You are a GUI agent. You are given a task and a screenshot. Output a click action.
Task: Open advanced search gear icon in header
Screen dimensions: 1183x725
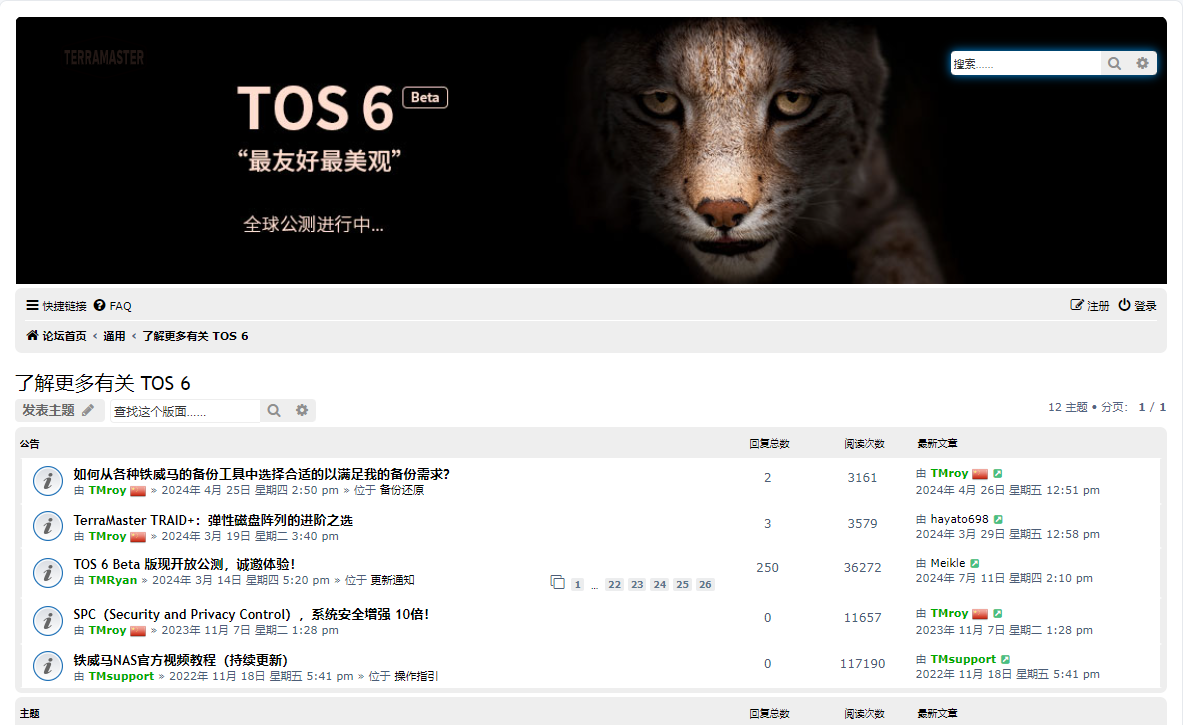[x=1143, y=63]
